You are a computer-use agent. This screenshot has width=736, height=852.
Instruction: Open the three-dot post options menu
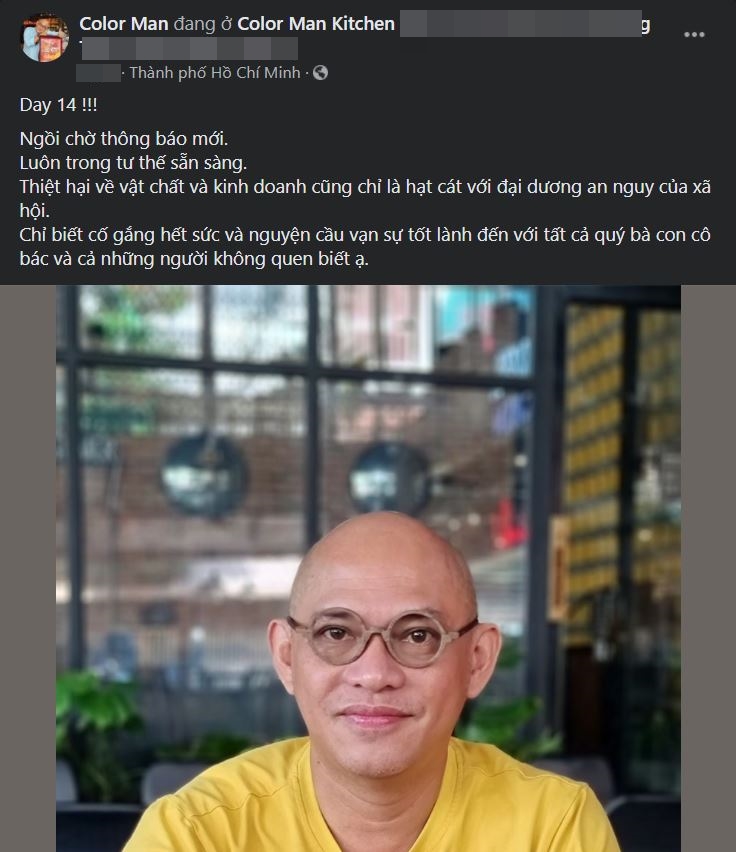[694, 35]
